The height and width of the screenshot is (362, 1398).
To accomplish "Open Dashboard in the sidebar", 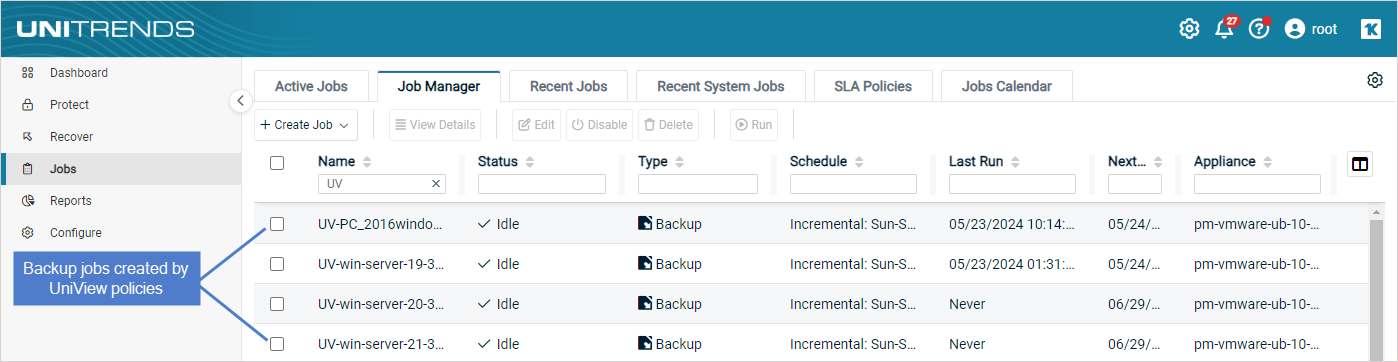I will (x=120, y=73).
